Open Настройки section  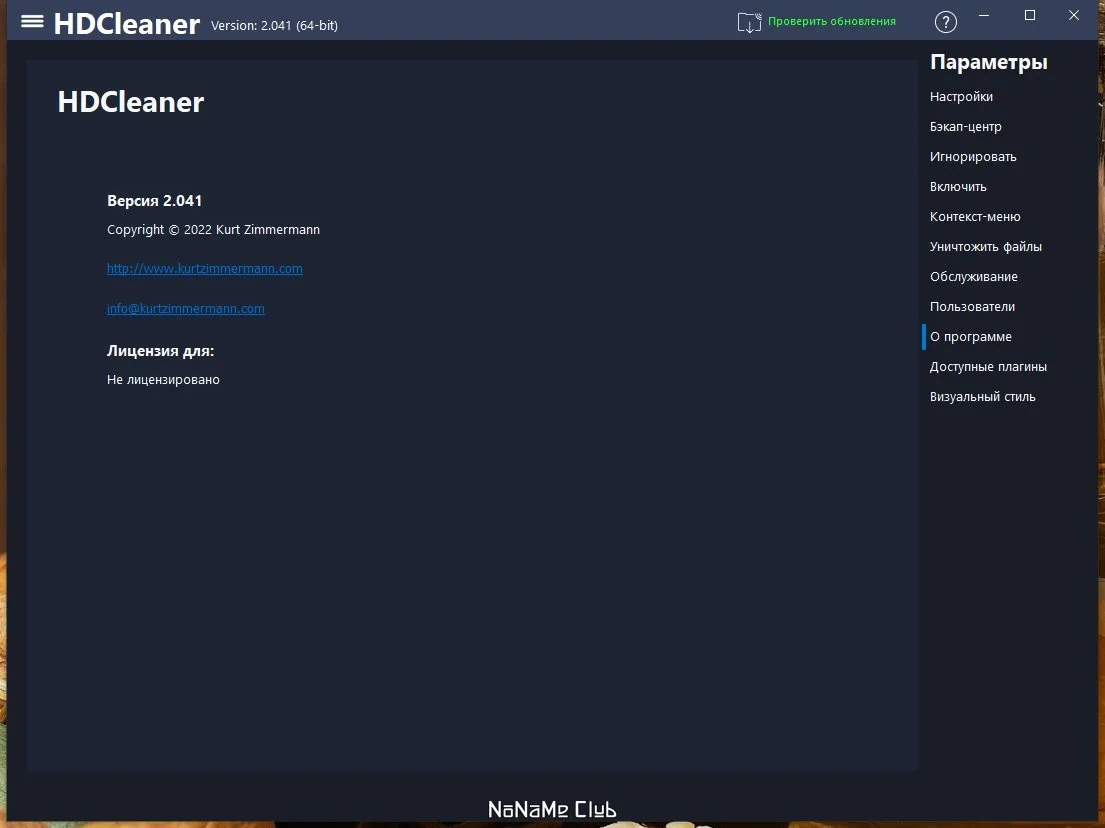pyautogui.click(x=961, y=97)
